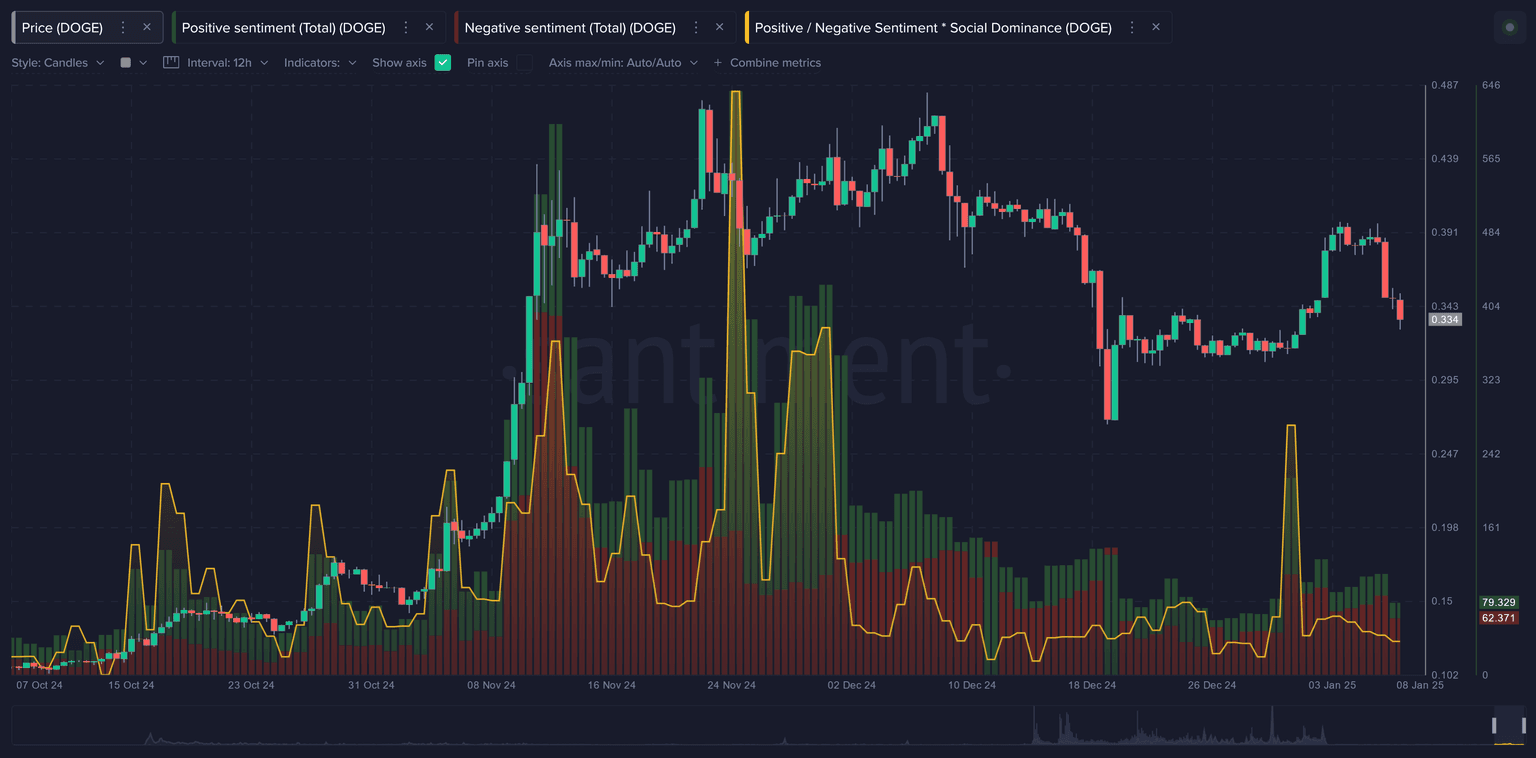The width and height of the screenshot is (1536, 758).
Task: Click the right handle of the bottom timeline range
Action: pyautogui.click(x=1522, y=725)
